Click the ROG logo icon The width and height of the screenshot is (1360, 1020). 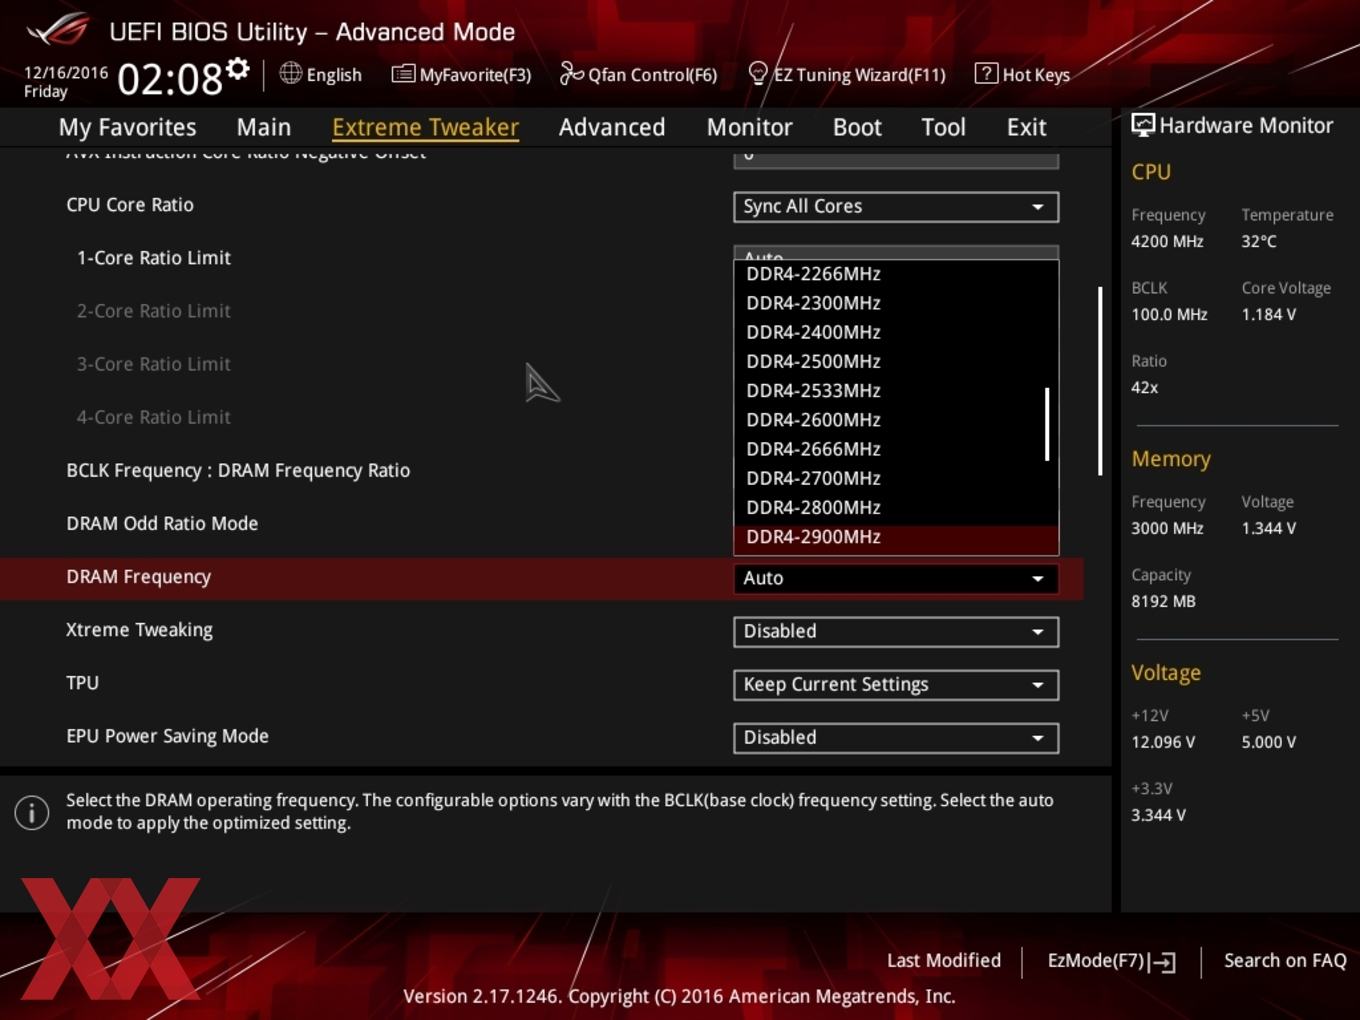click(58, 30)
